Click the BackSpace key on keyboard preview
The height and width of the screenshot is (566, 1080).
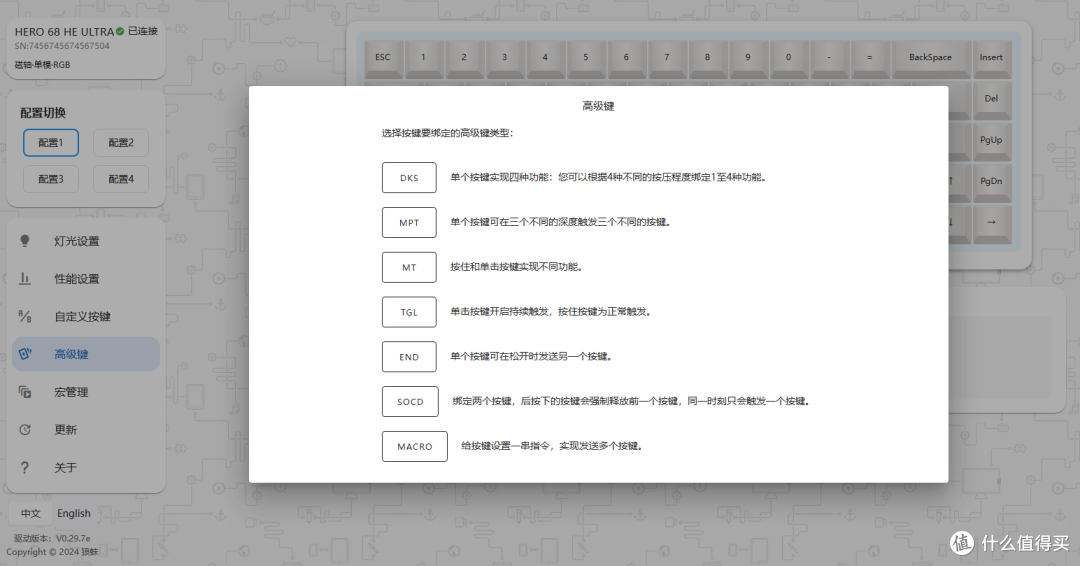[931, 58]
